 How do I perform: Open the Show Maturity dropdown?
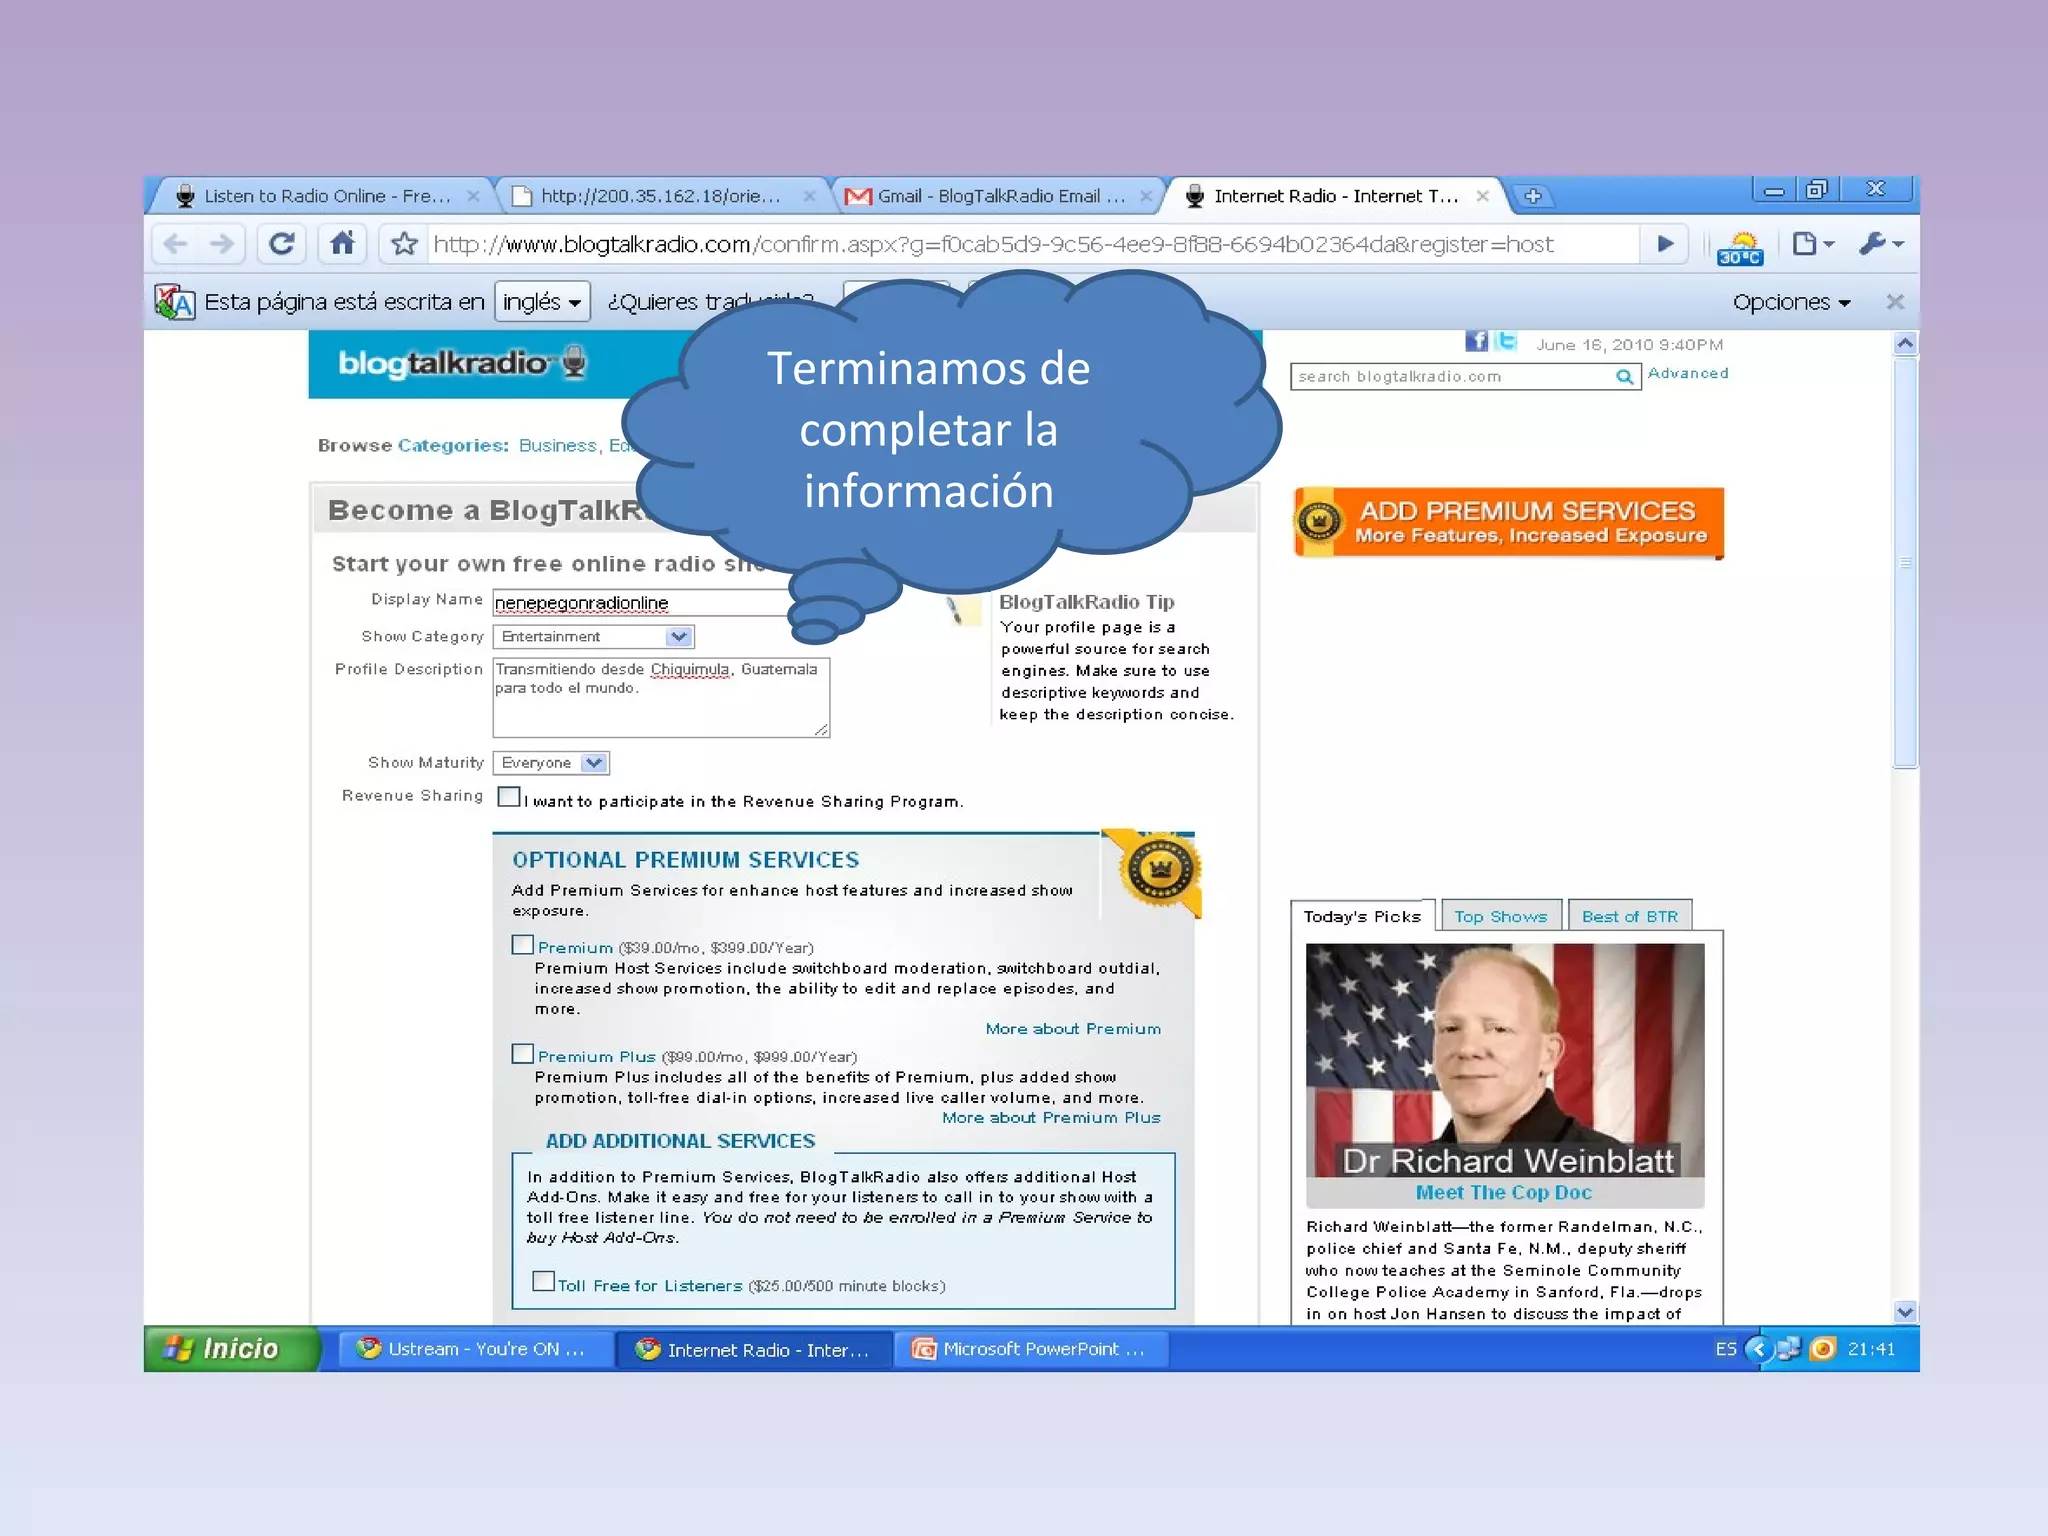551,763
